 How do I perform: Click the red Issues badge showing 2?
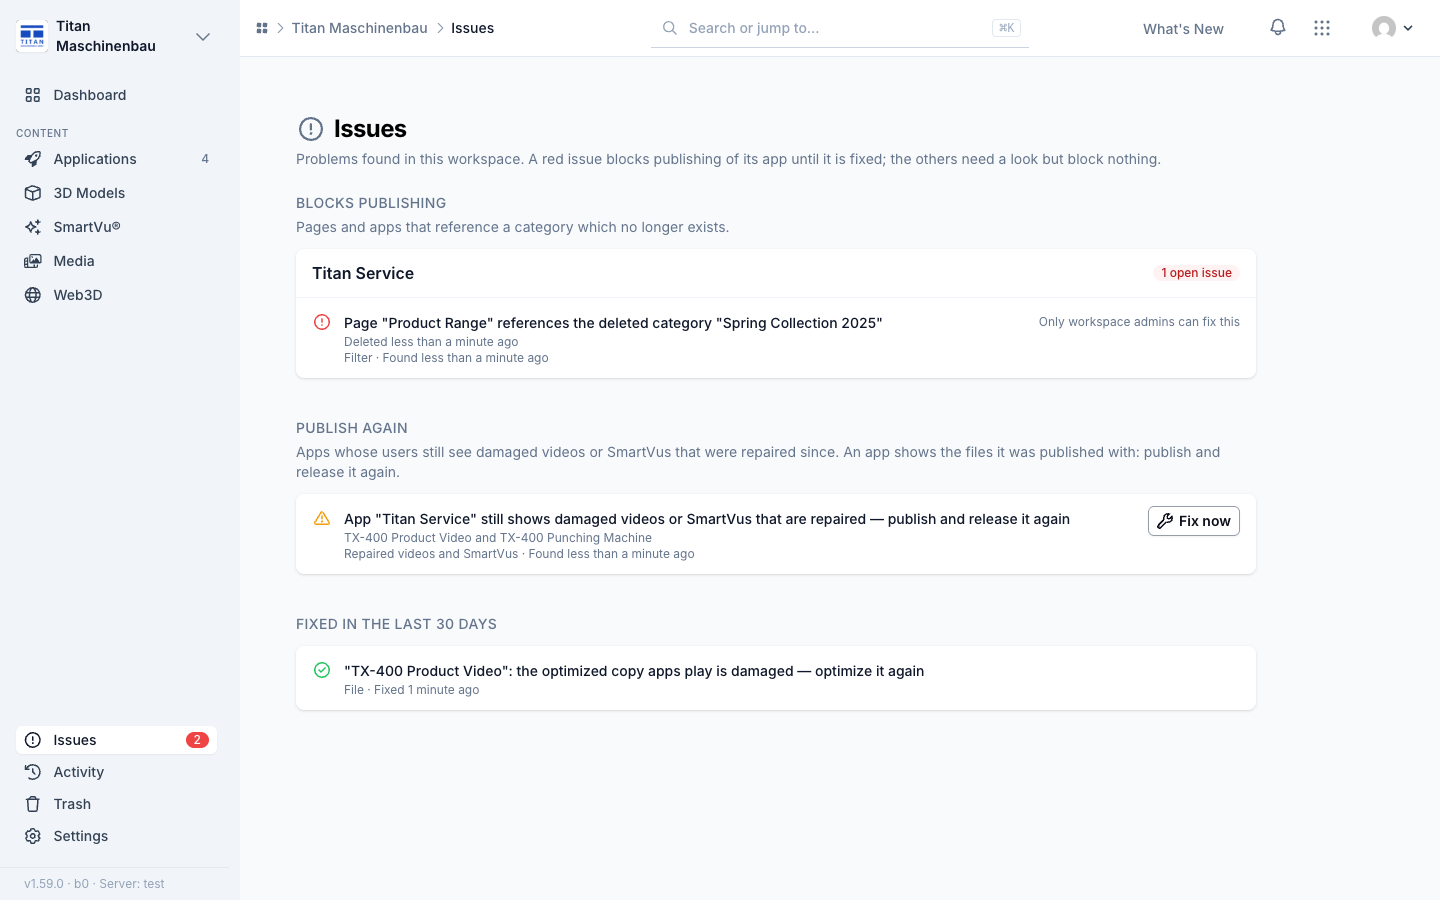[197, 740]
